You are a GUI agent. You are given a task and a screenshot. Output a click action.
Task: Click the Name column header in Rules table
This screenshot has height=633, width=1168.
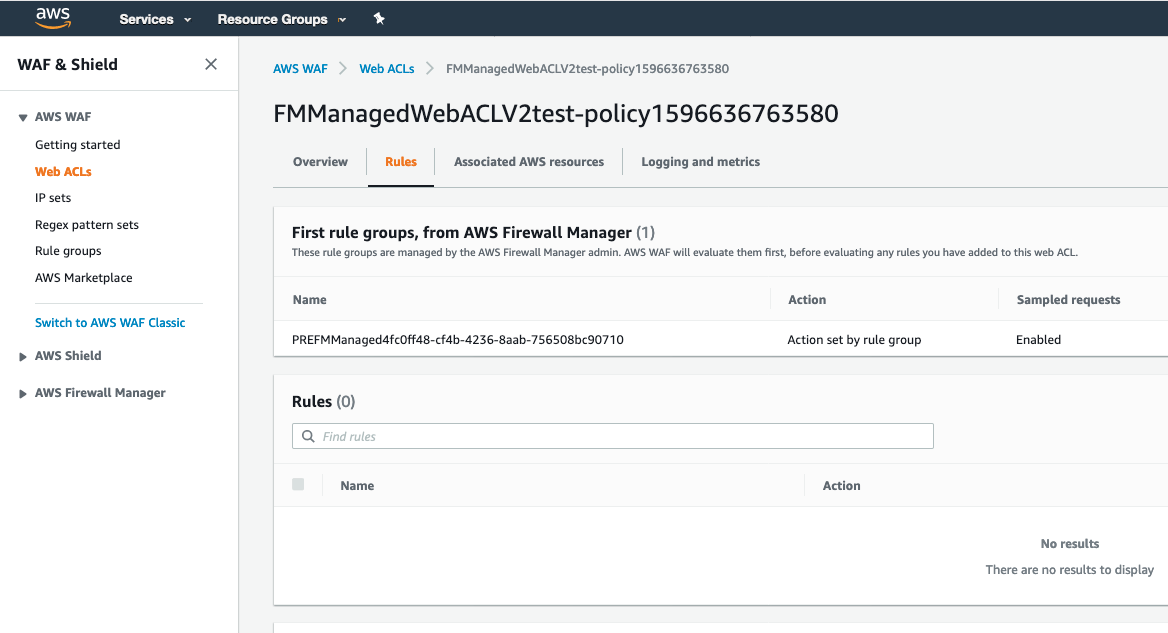coord(357,486)
